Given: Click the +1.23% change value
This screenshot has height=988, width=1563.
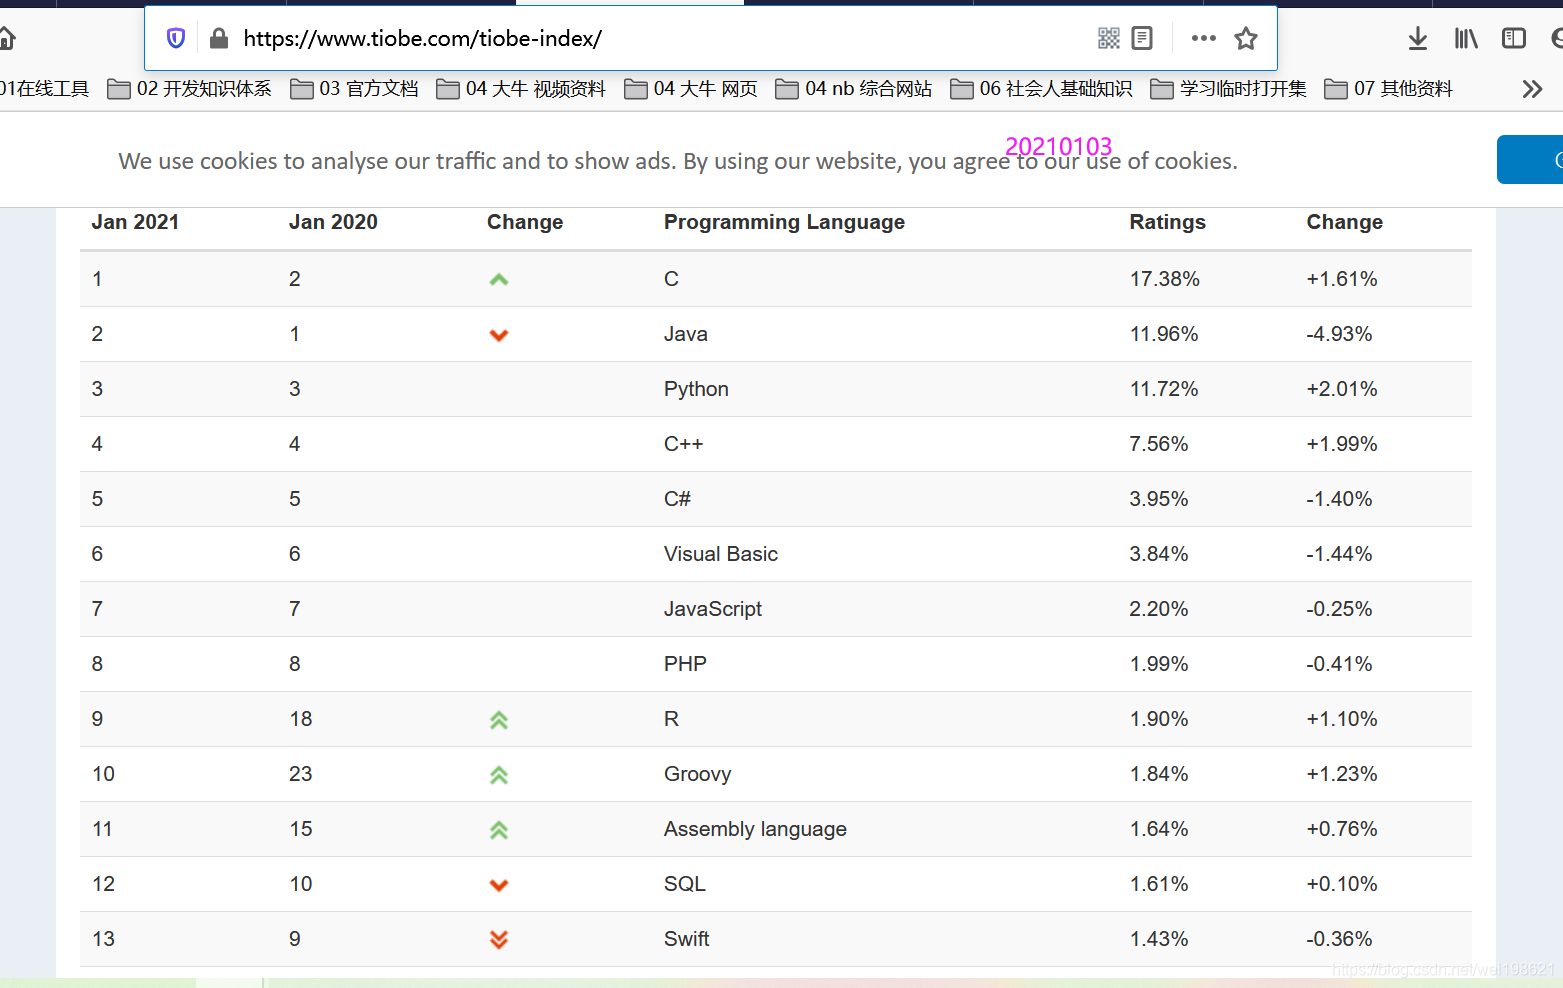Looking at the screenshot, I should [1341, 774].
